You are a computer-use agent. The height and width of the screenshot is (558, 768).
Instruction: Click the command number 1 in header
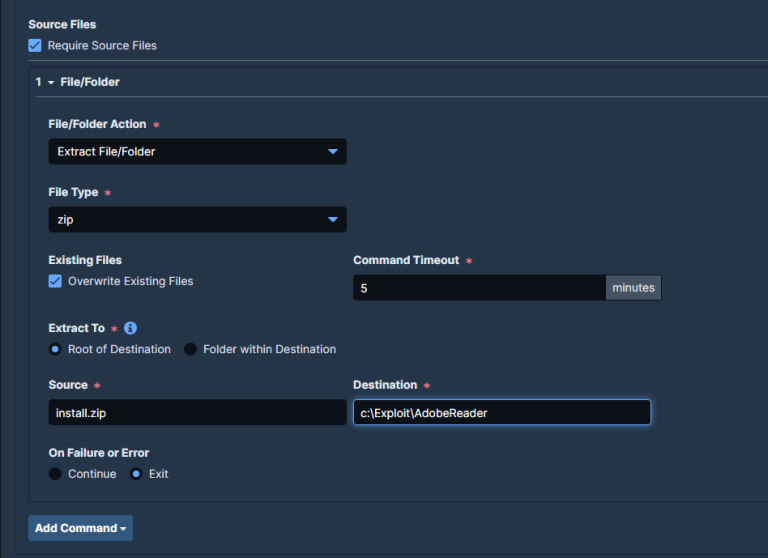[x=38, y=82]
